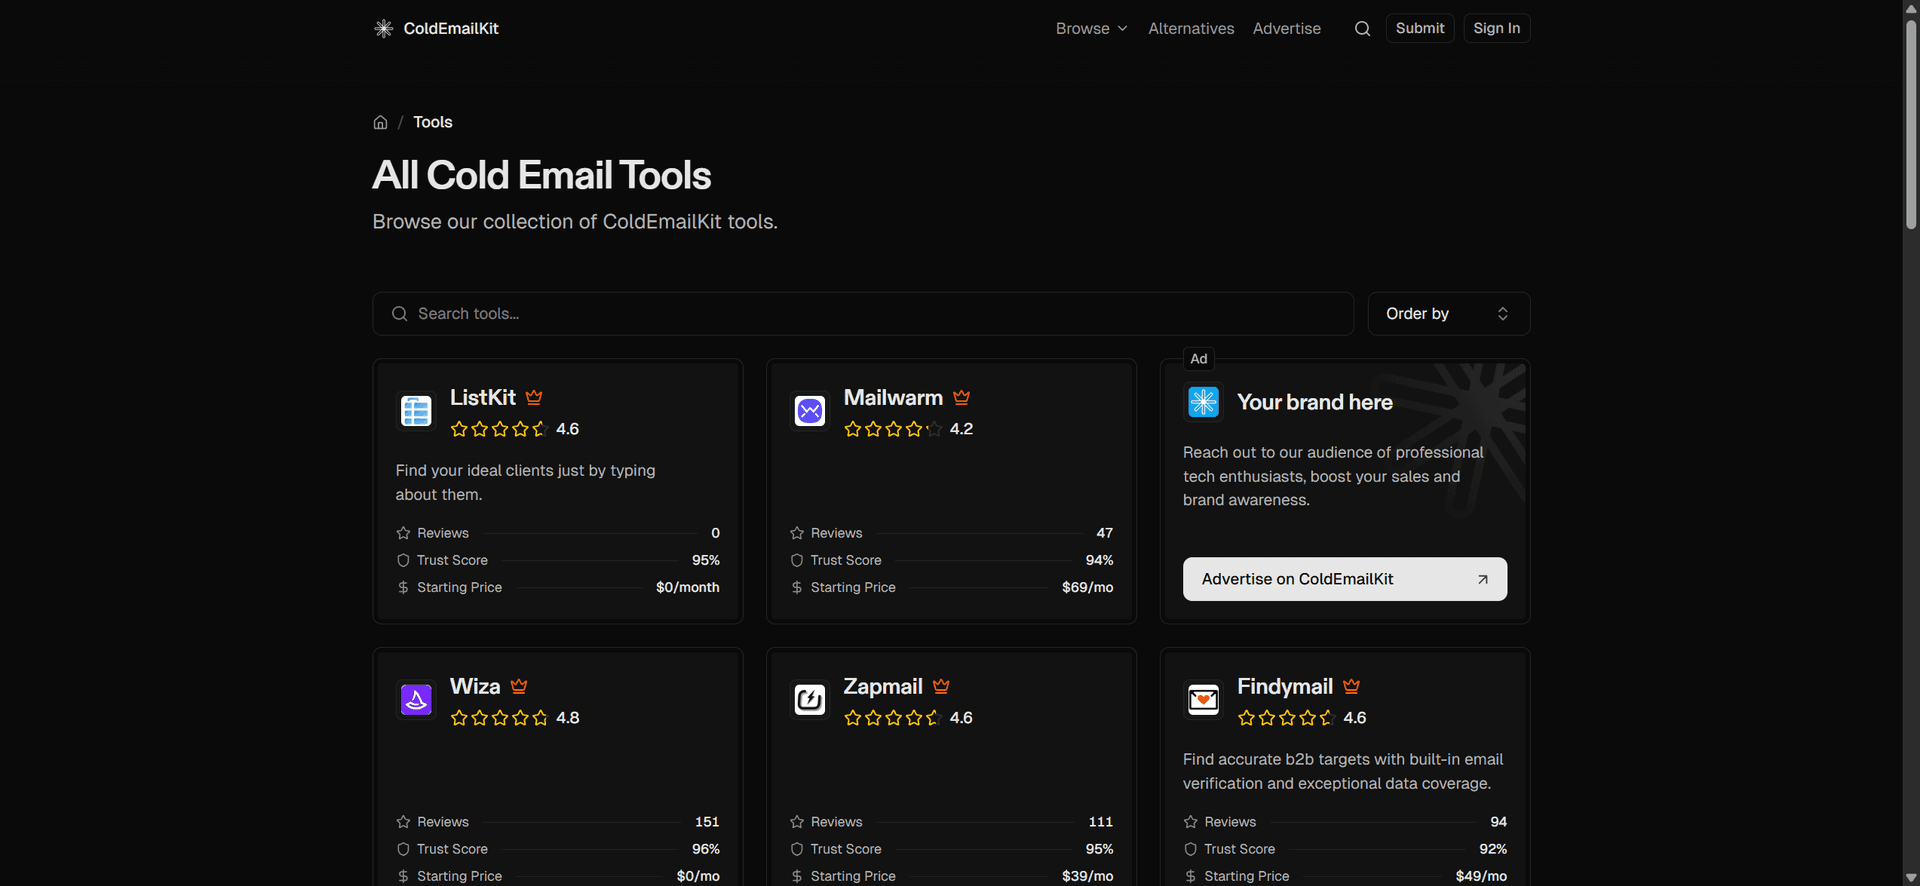This screenshot has height=886, width=1920.
Task: Click the Mailwarm envelope logo icon
Action: (809, 411)
